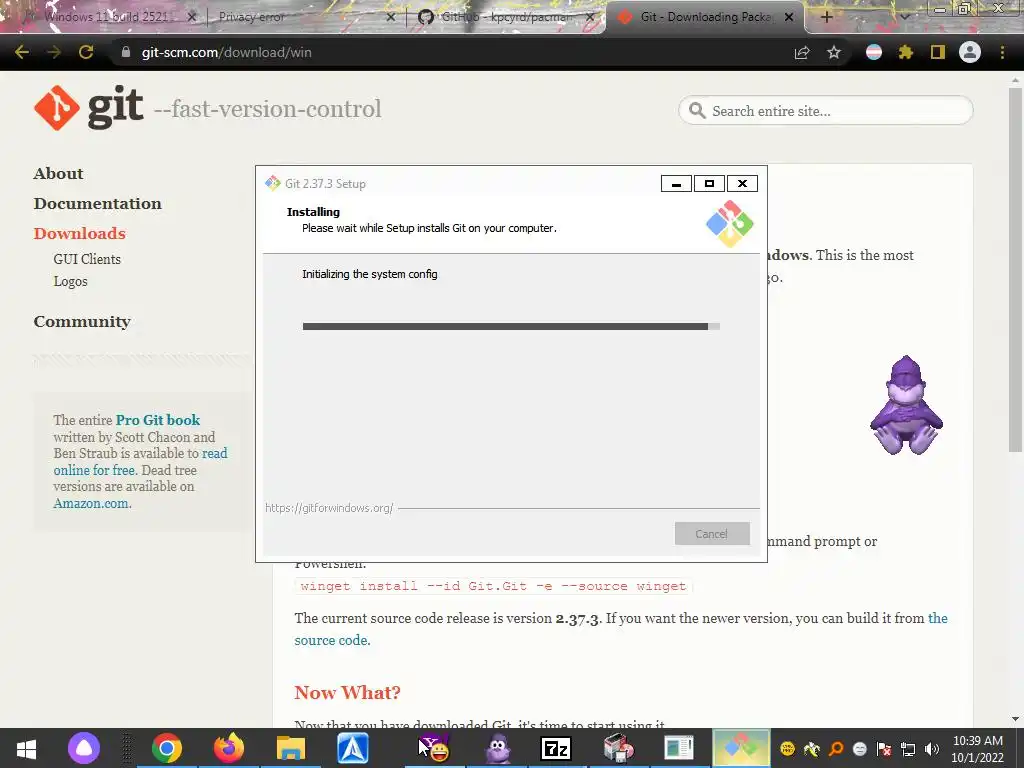1024x768 pixels.
Task: Open the GUI Clients sublink
Action: (x=87, y=259)
